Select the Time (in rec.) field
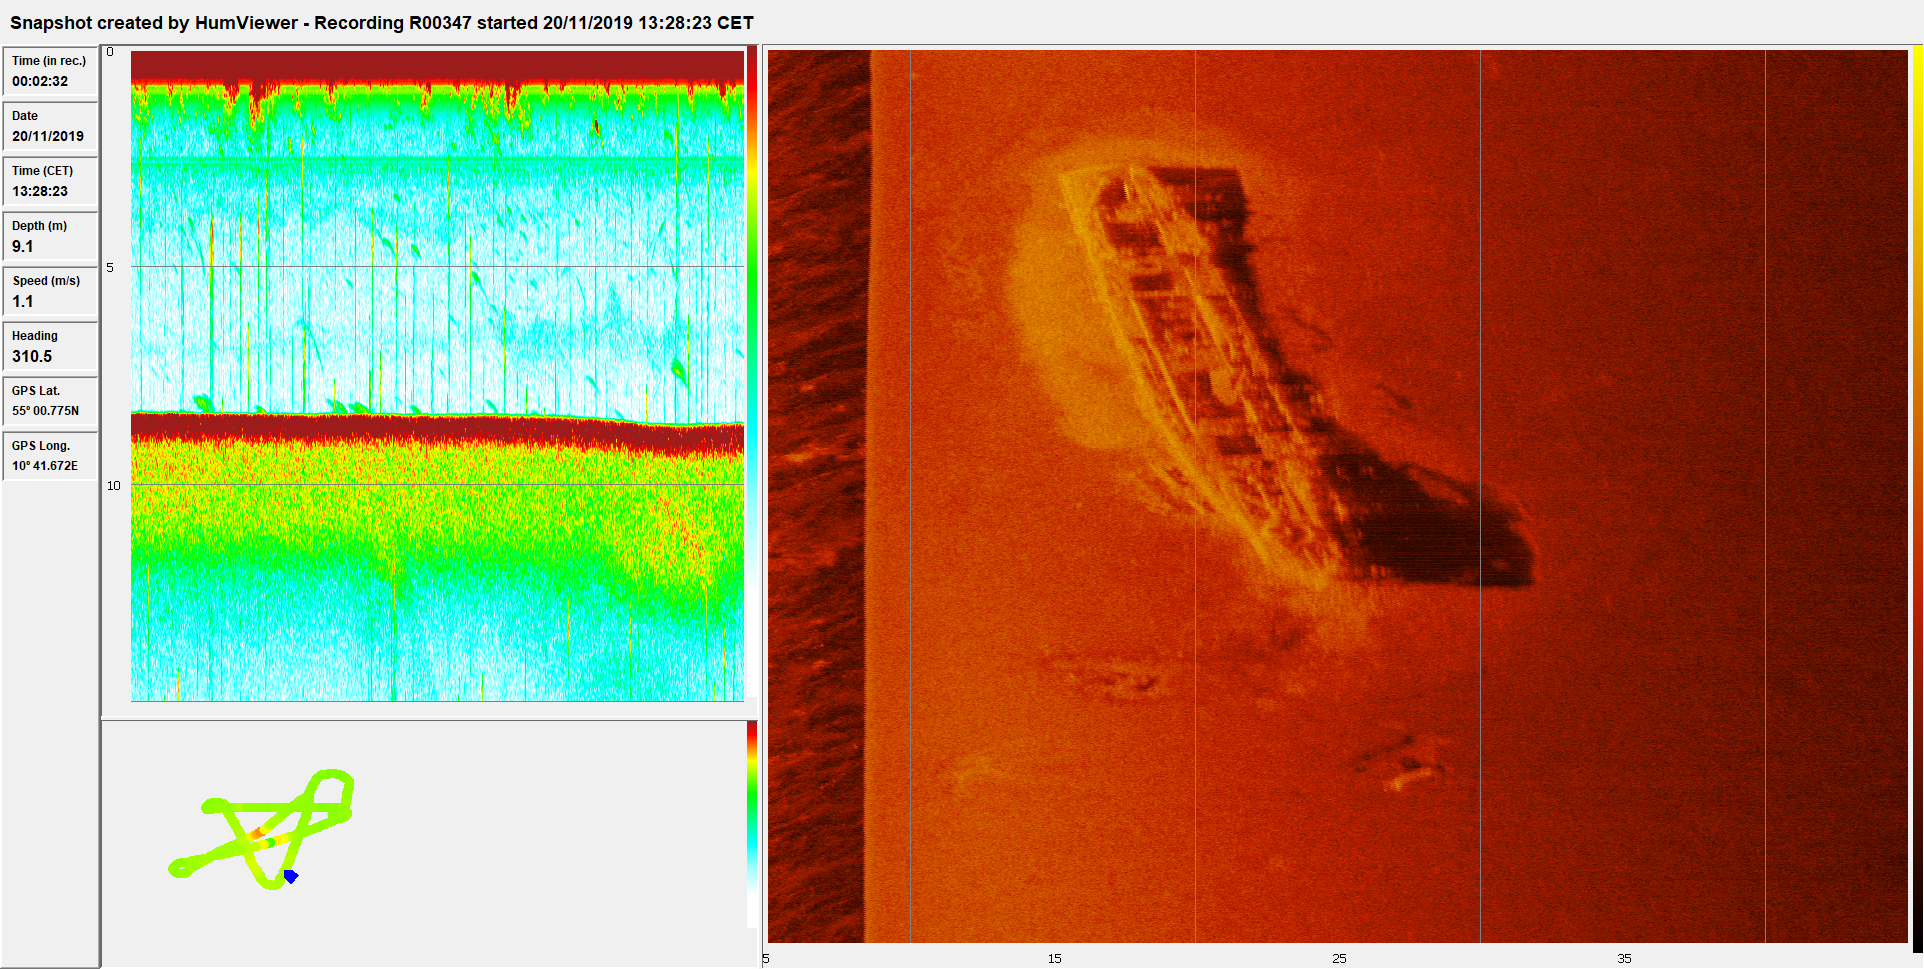The height and width of the screenshot is (969, 1924). click(x=50, y=72)
